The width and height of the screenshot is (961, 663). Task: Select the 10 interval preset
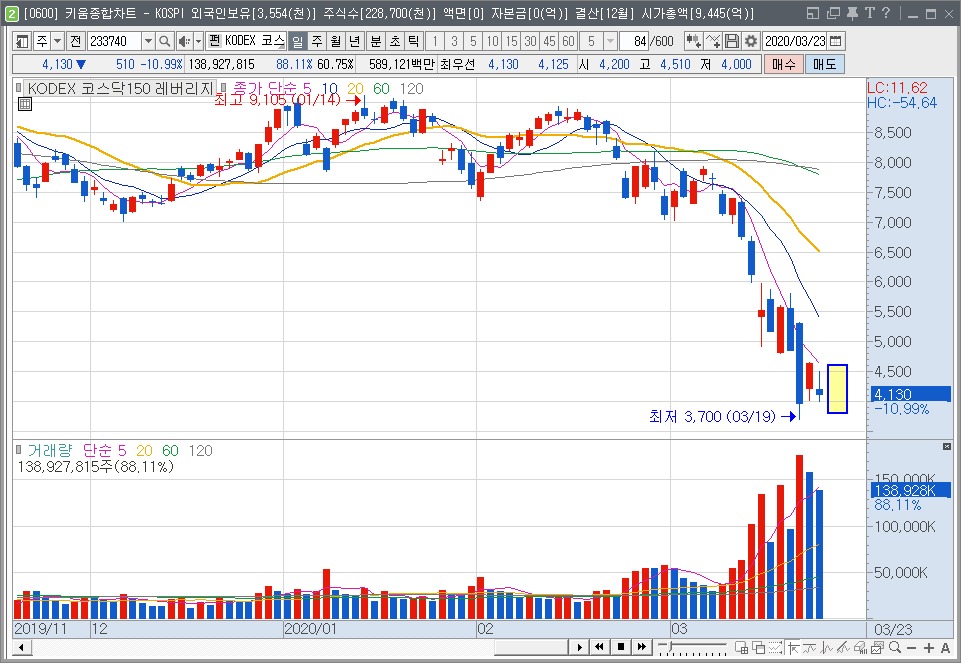(x=492, y=41)
